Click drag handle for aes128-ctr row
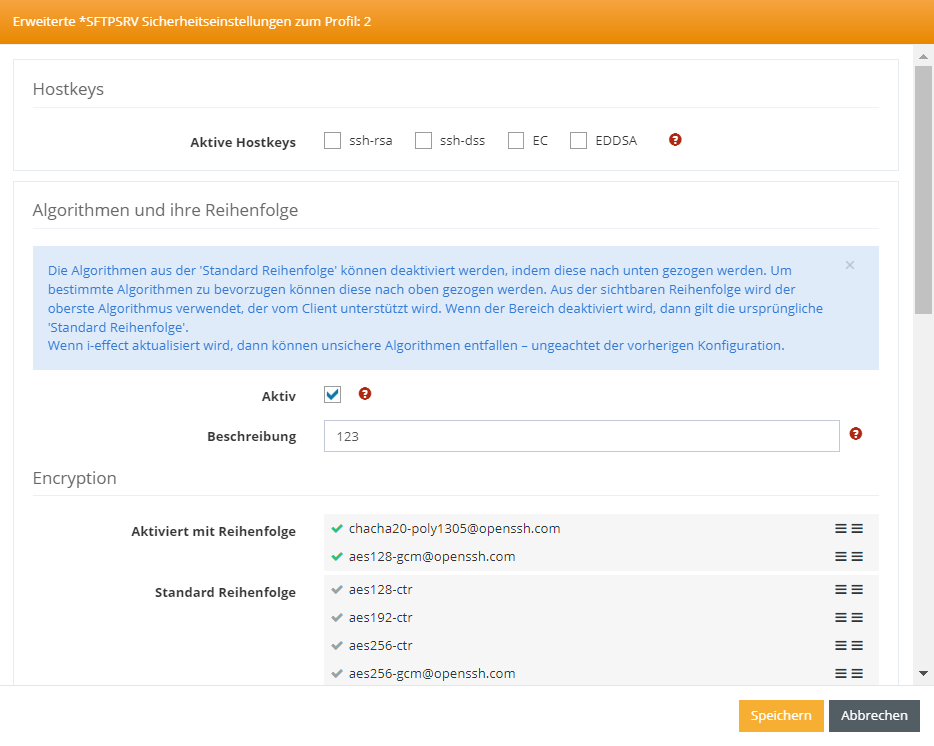 click(849, 590)
